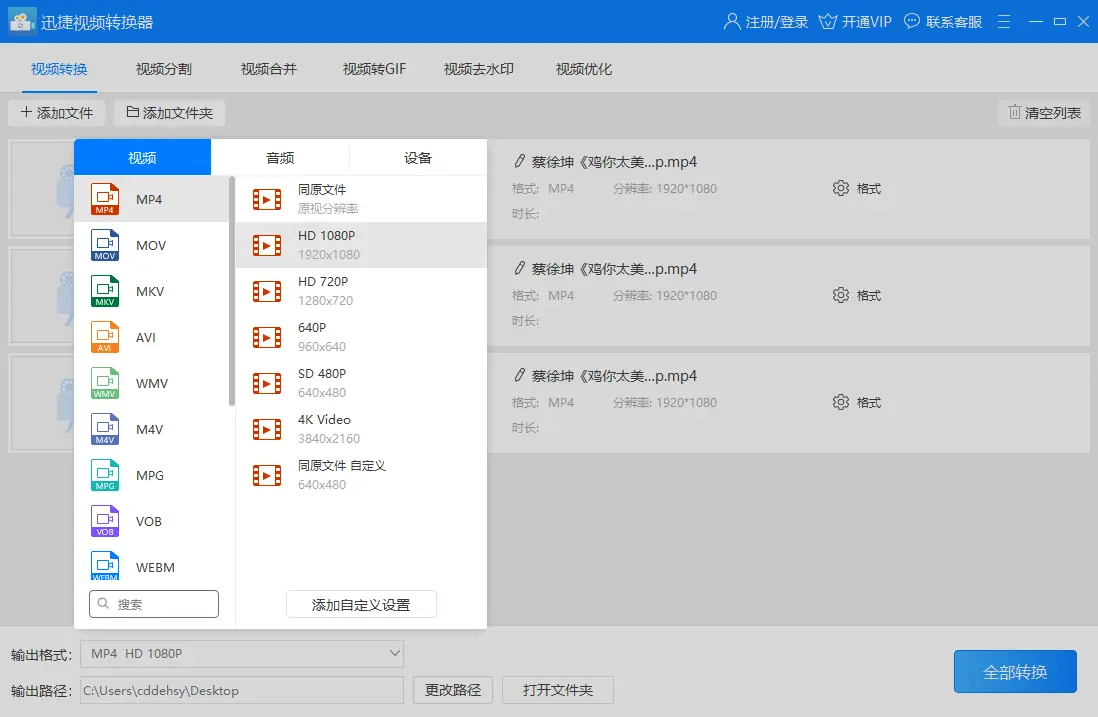The width and height of the screenshot is (1098, 717).
Task: Click the film icon for 4K Video
Action: pyautogui.click(x=267, y=429)
